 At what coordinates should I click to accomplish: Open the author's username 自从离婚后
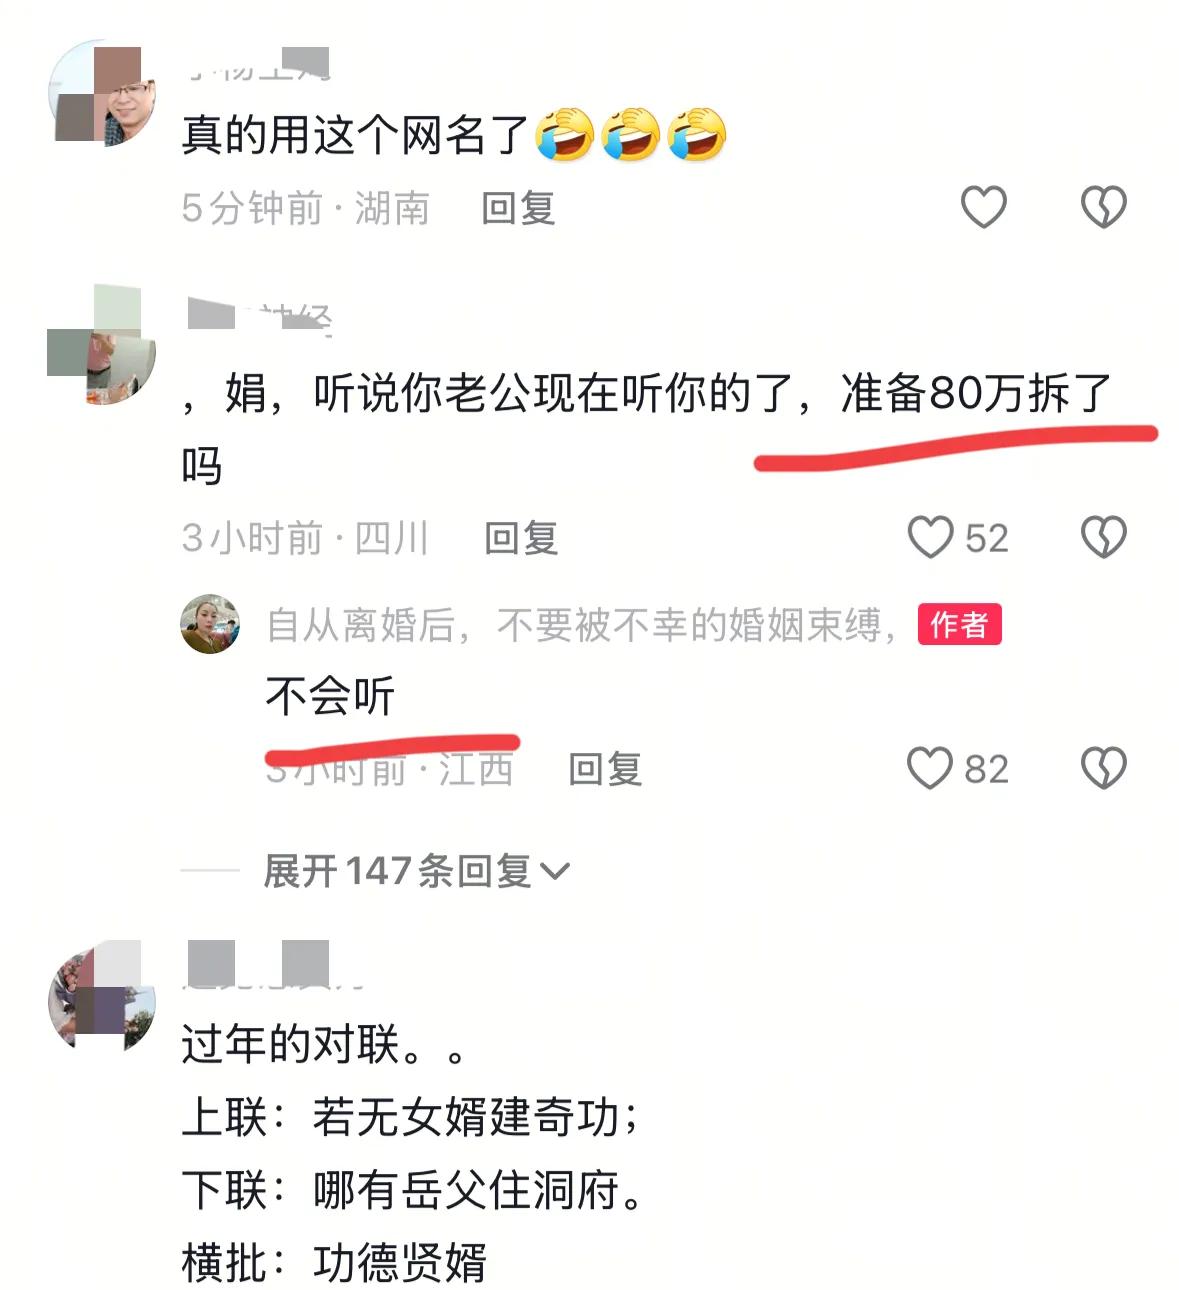pyautogui.click(x=582, y=625)
